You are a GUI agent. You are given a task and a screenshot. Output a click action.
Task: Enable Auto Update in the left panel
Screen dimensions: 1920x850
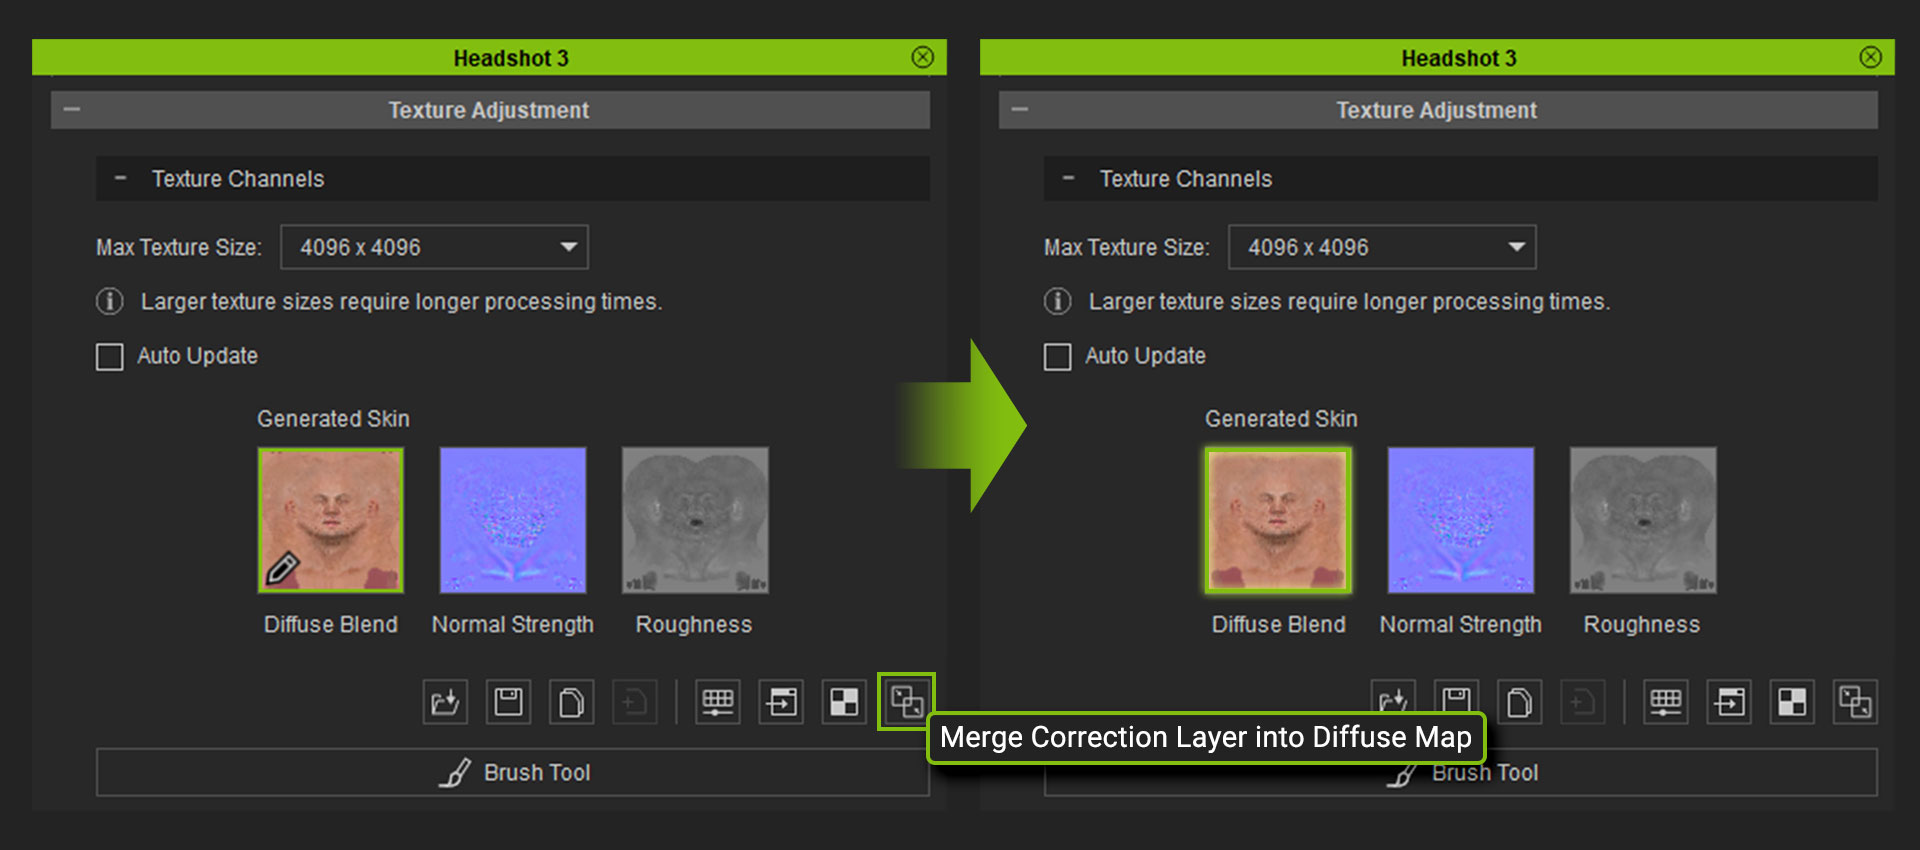[110, 357]
